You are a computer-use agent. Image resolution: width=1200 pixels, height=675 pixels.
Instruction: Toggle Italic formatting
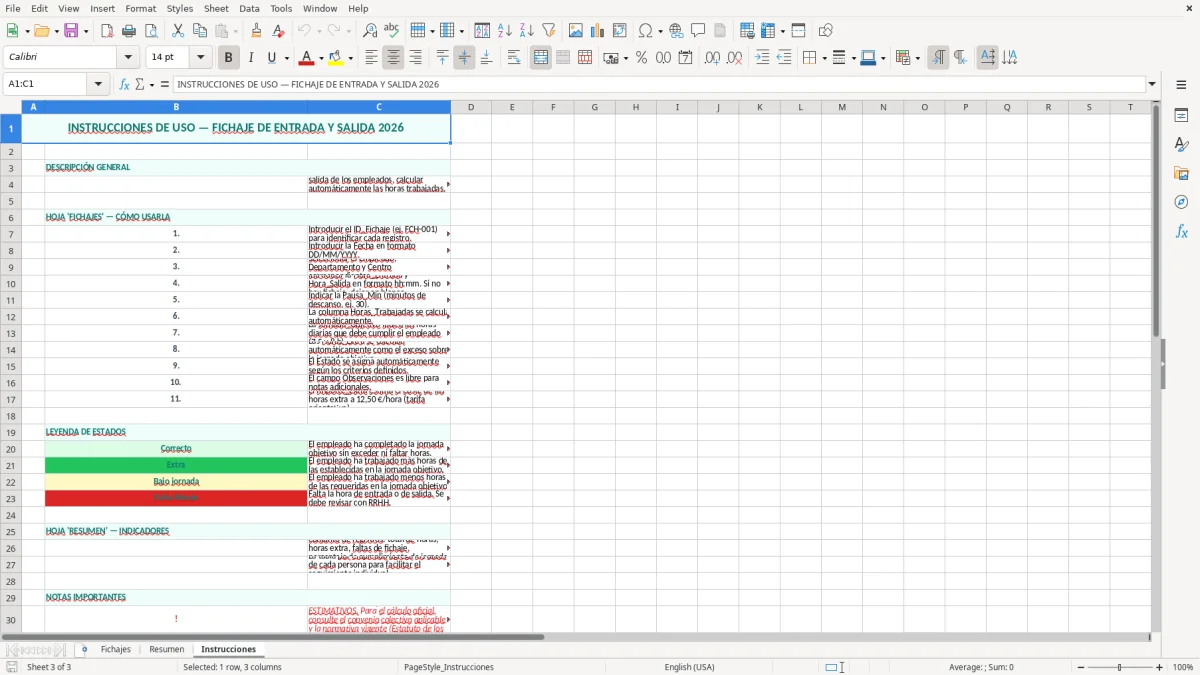(x=250, y=58)
